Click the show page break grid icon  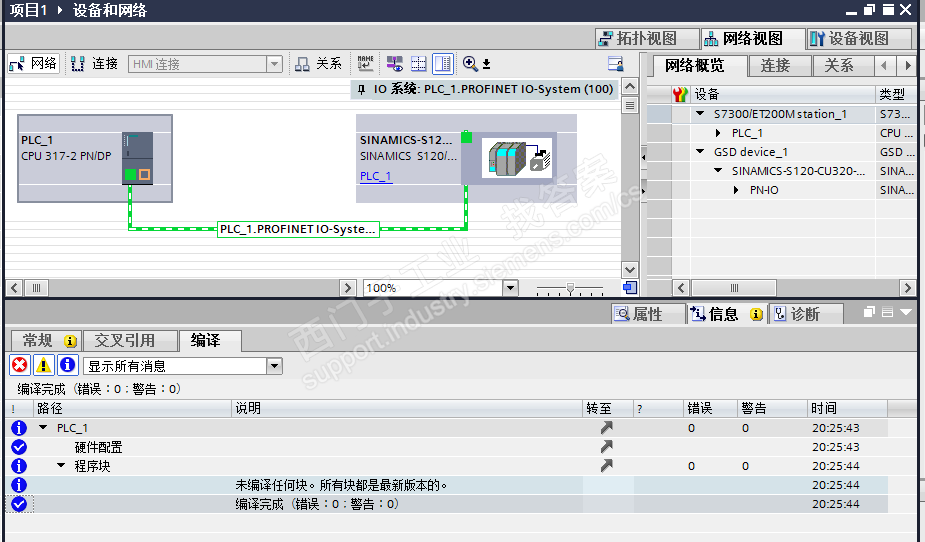click(x=418, y=63)
